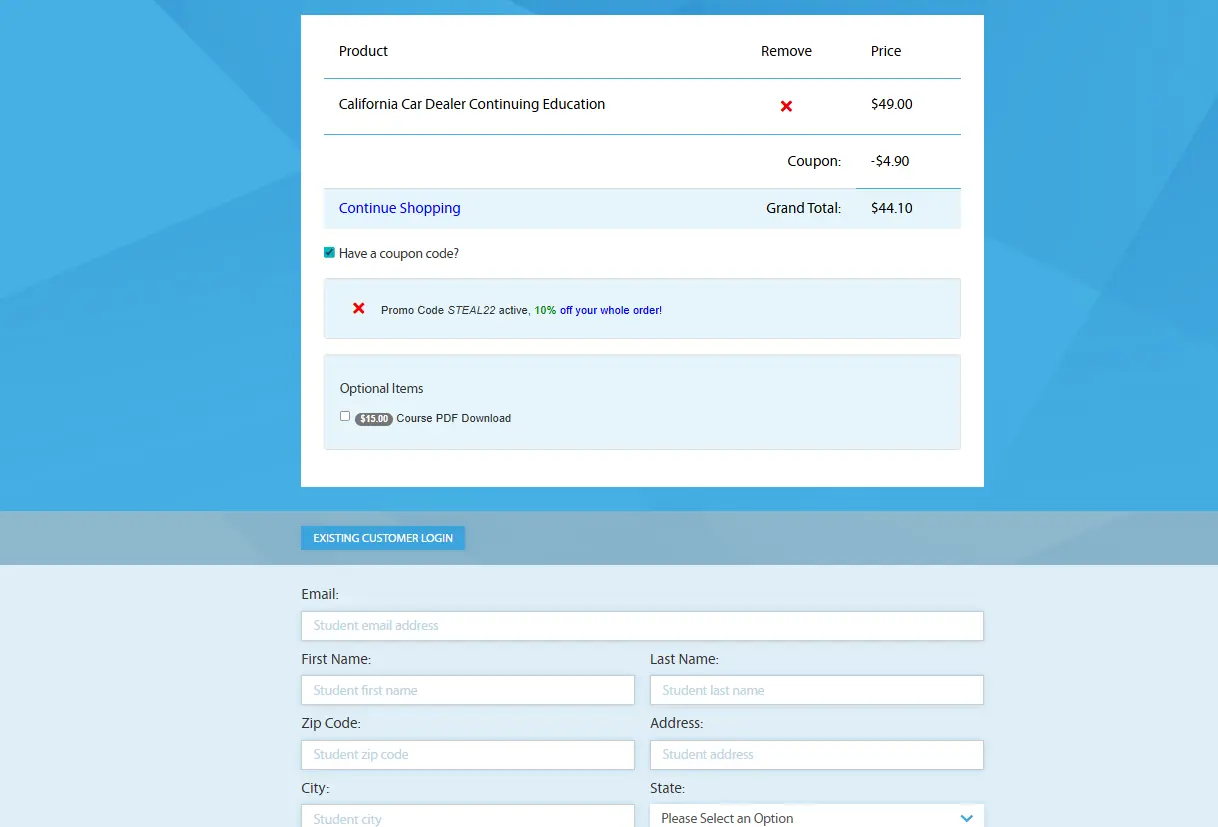Click the Optional Items heading

381,389
